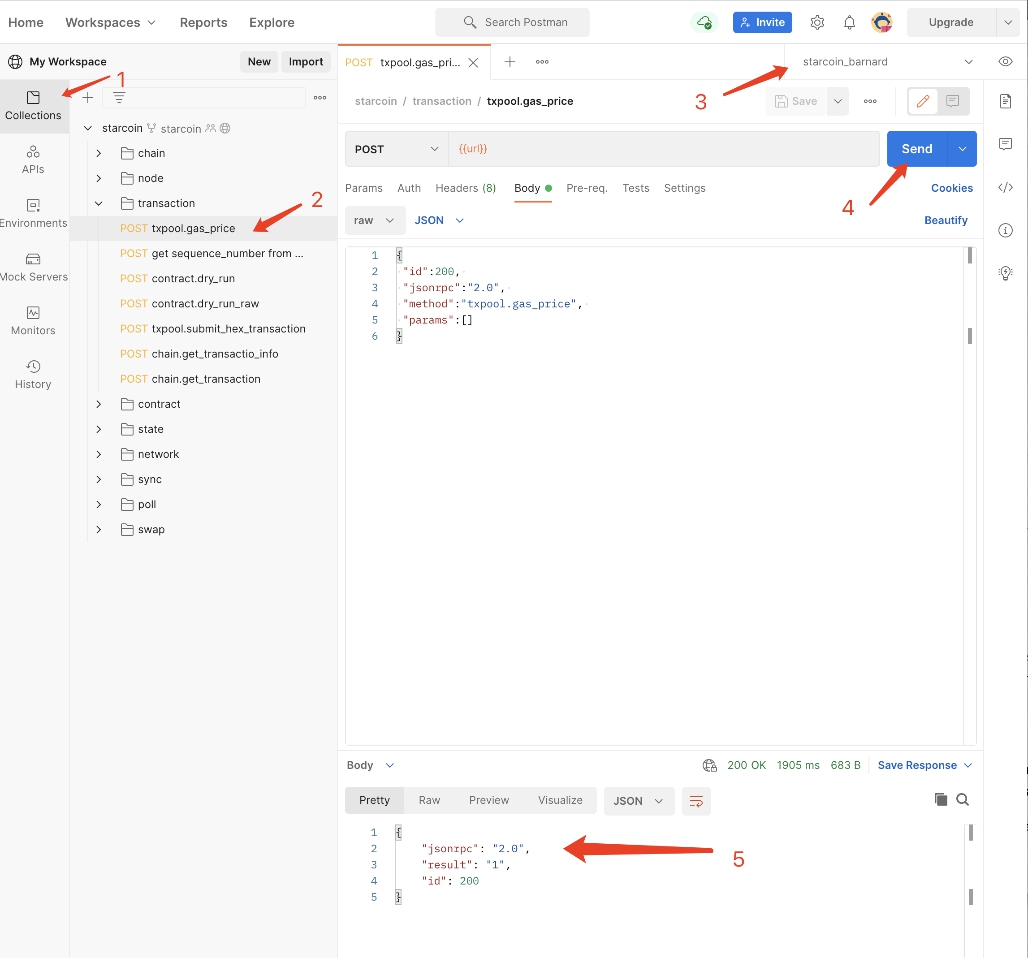This screenshot has width=1028, height=958.
Task: Click the user avatar icon
Action: point(882,22)
